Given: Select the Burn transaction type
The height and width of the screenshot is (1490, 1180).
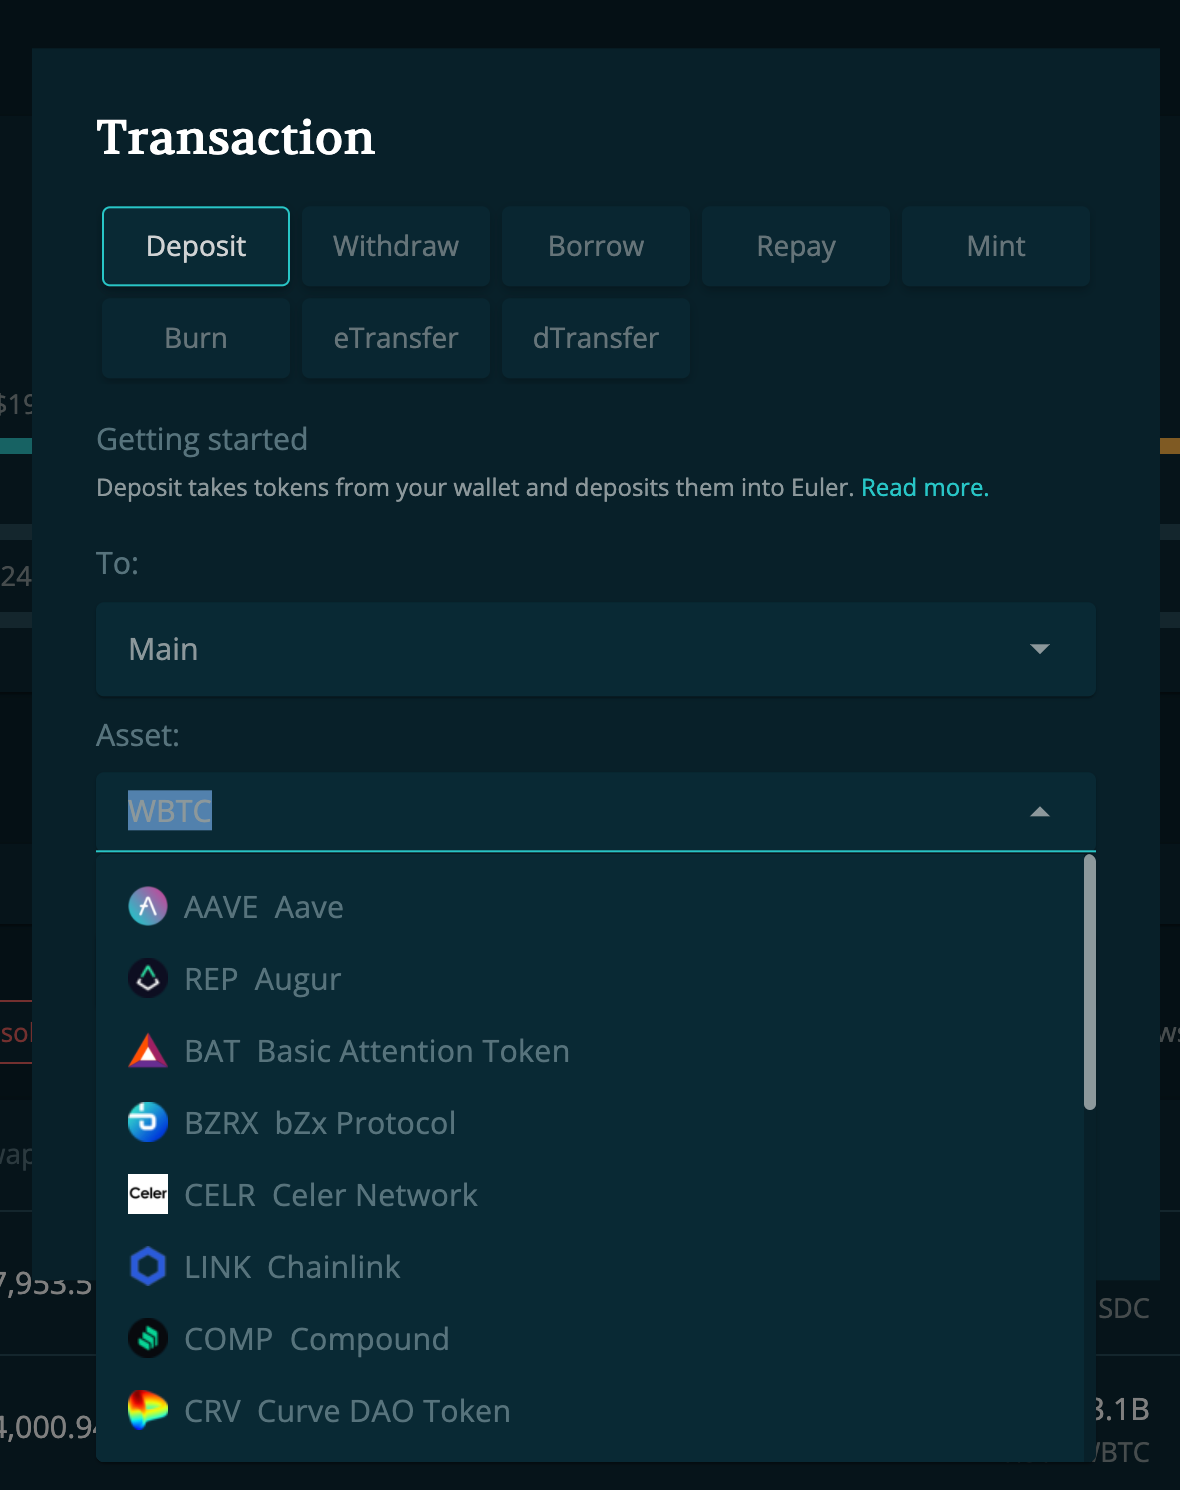Looking at the screenshot, I should tap(195, 338).
